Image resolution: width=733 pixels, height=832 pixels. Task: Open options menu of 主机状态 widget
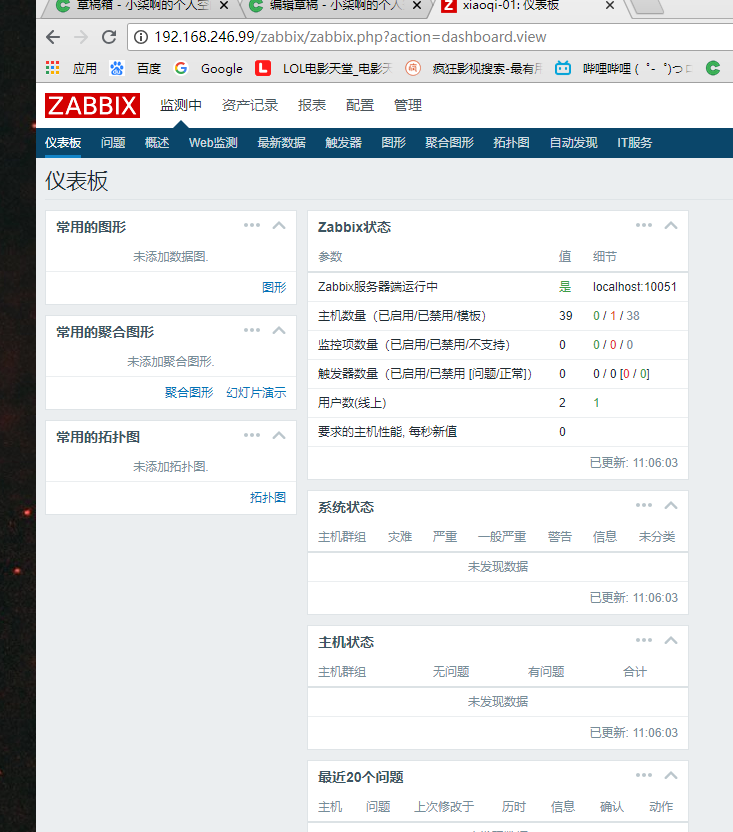pos(644,640)
